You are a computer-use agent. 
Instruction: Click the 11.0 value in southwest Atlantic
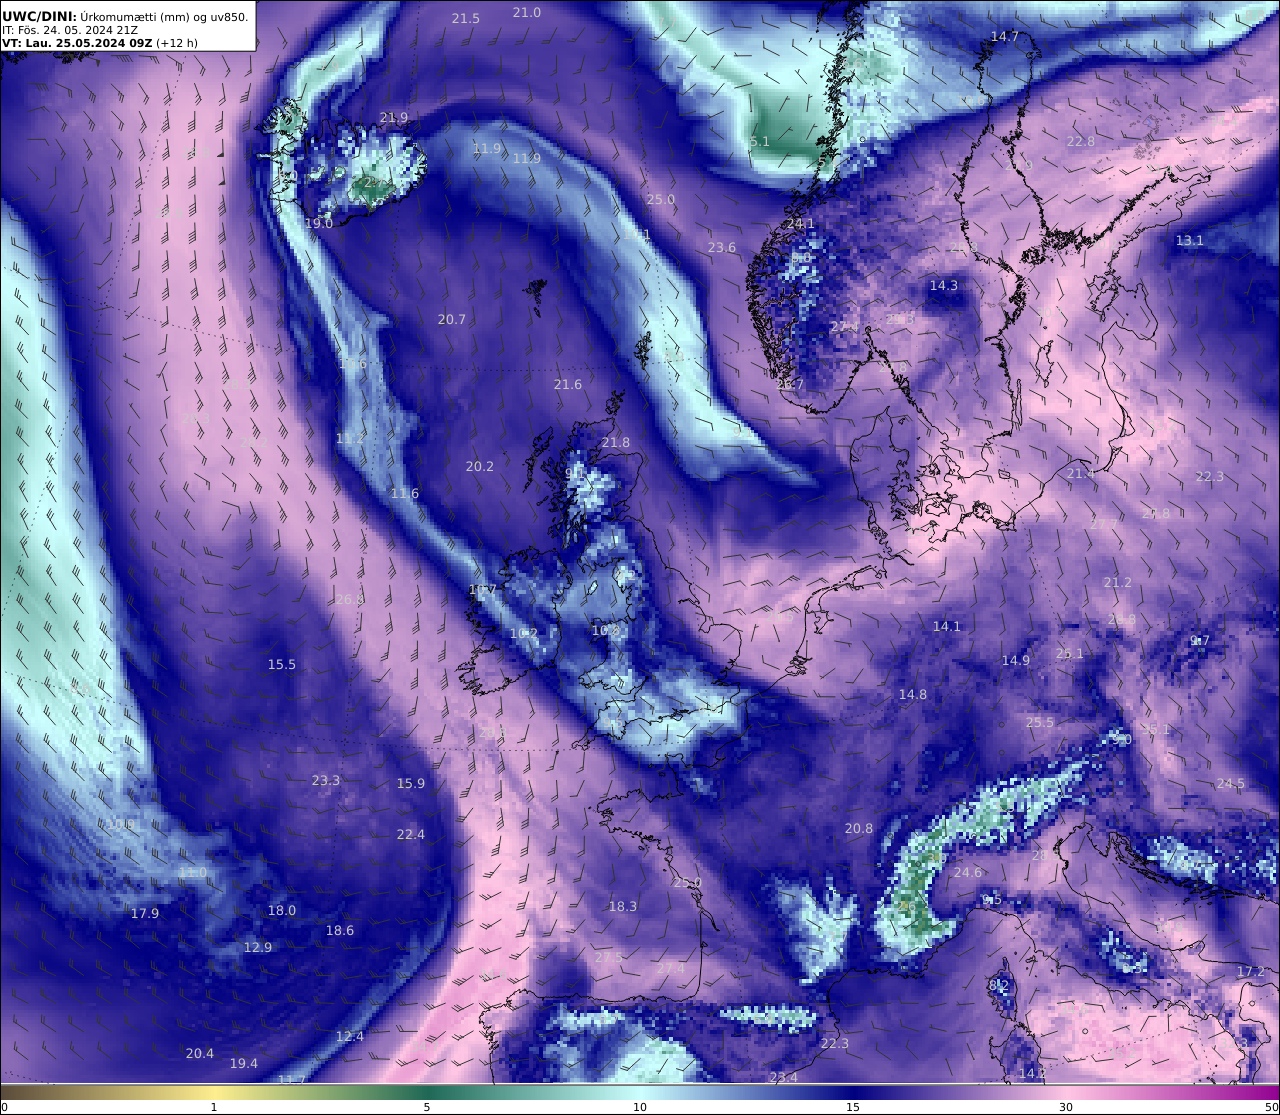click(x=193, y=872)
